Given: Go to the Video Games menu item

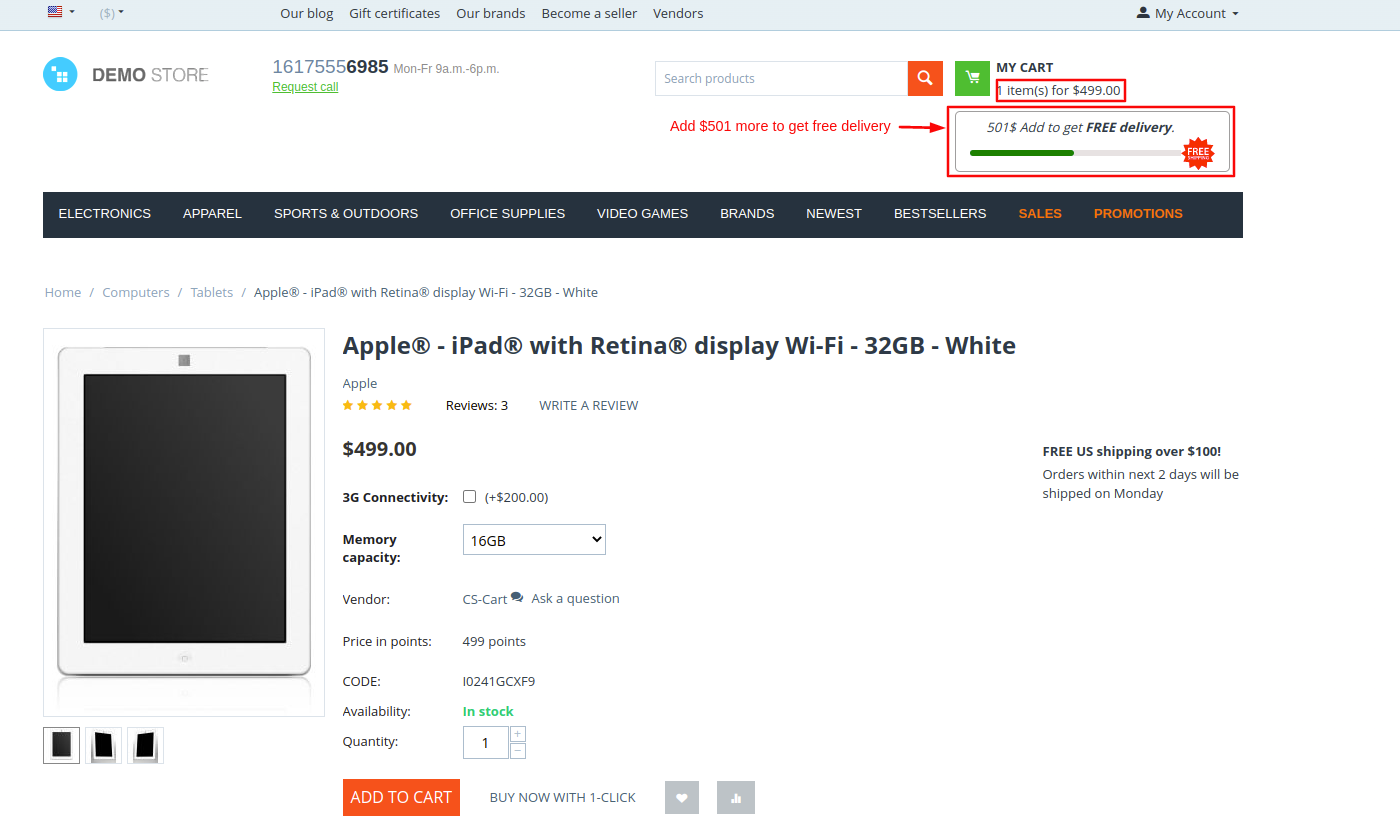Looking at the screenshot, I should click(642, 214).
